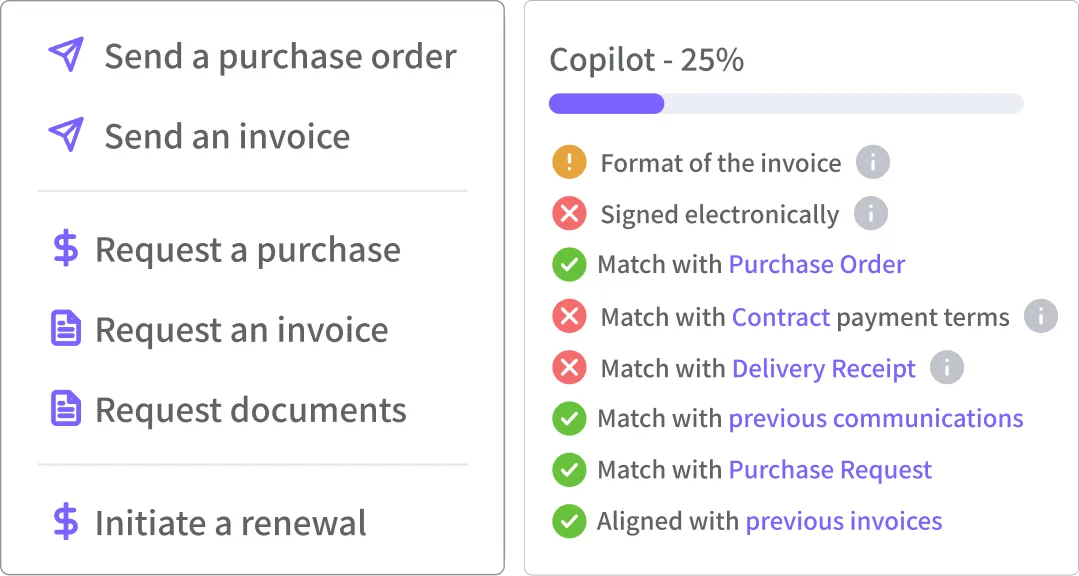Select the 'Send a purchase order' menu entry

[x=278, y=57]
